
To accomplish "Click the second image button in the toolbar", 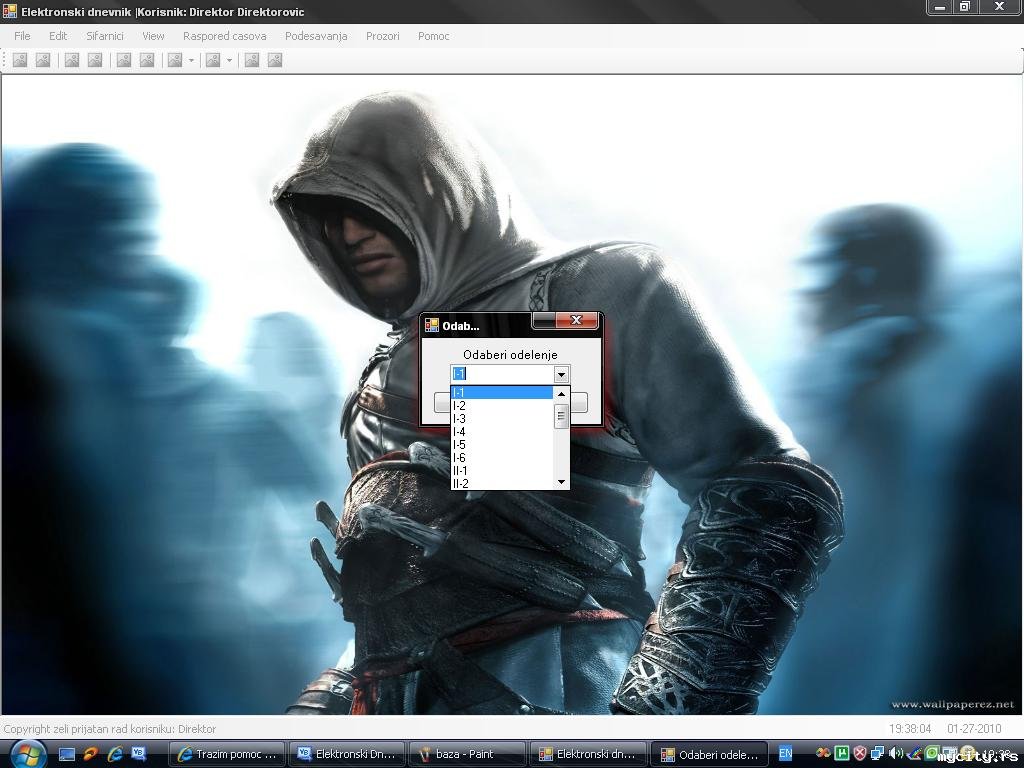I will tap(43, 60).
